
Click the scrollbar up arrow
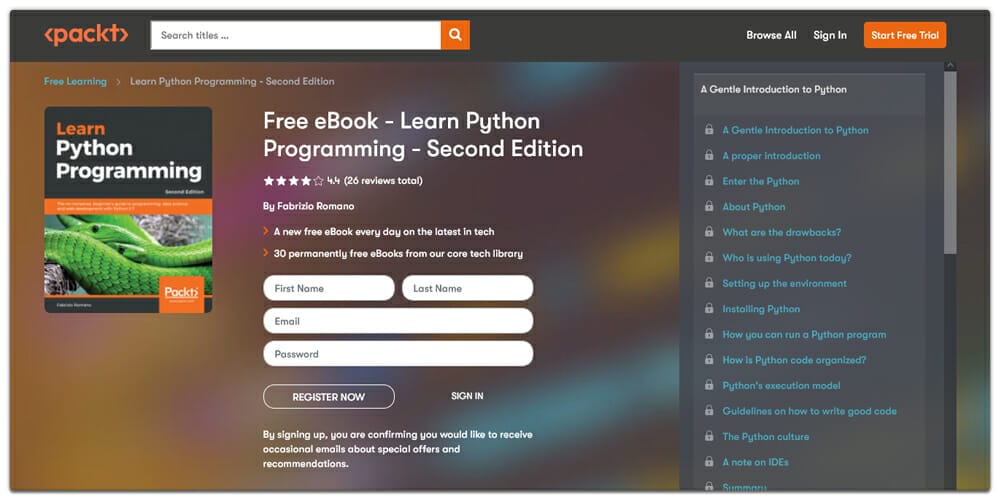click(x=950, y=66)
